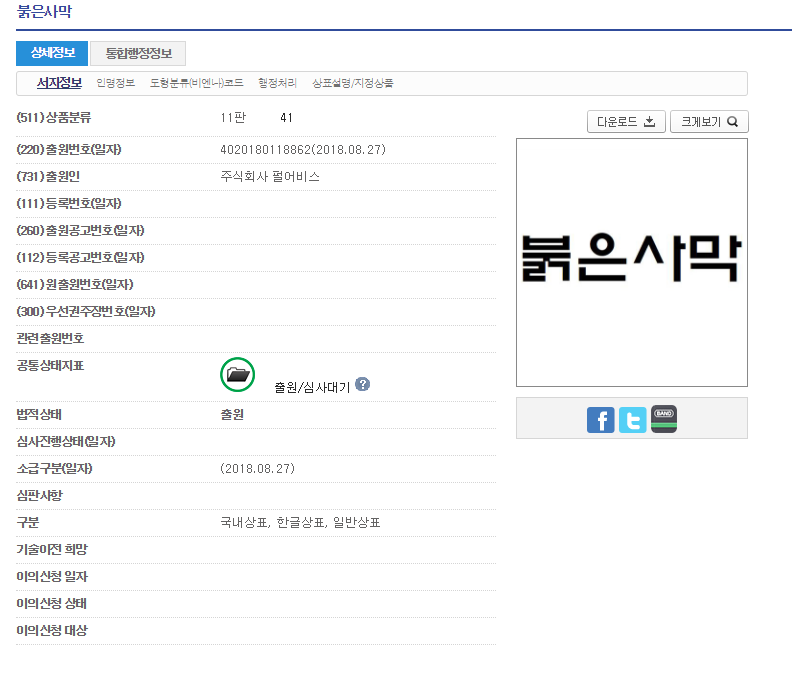Switch to the 통합행정정보 tab
The height and width of the screenshot is (697, 792).
[138, 53]
